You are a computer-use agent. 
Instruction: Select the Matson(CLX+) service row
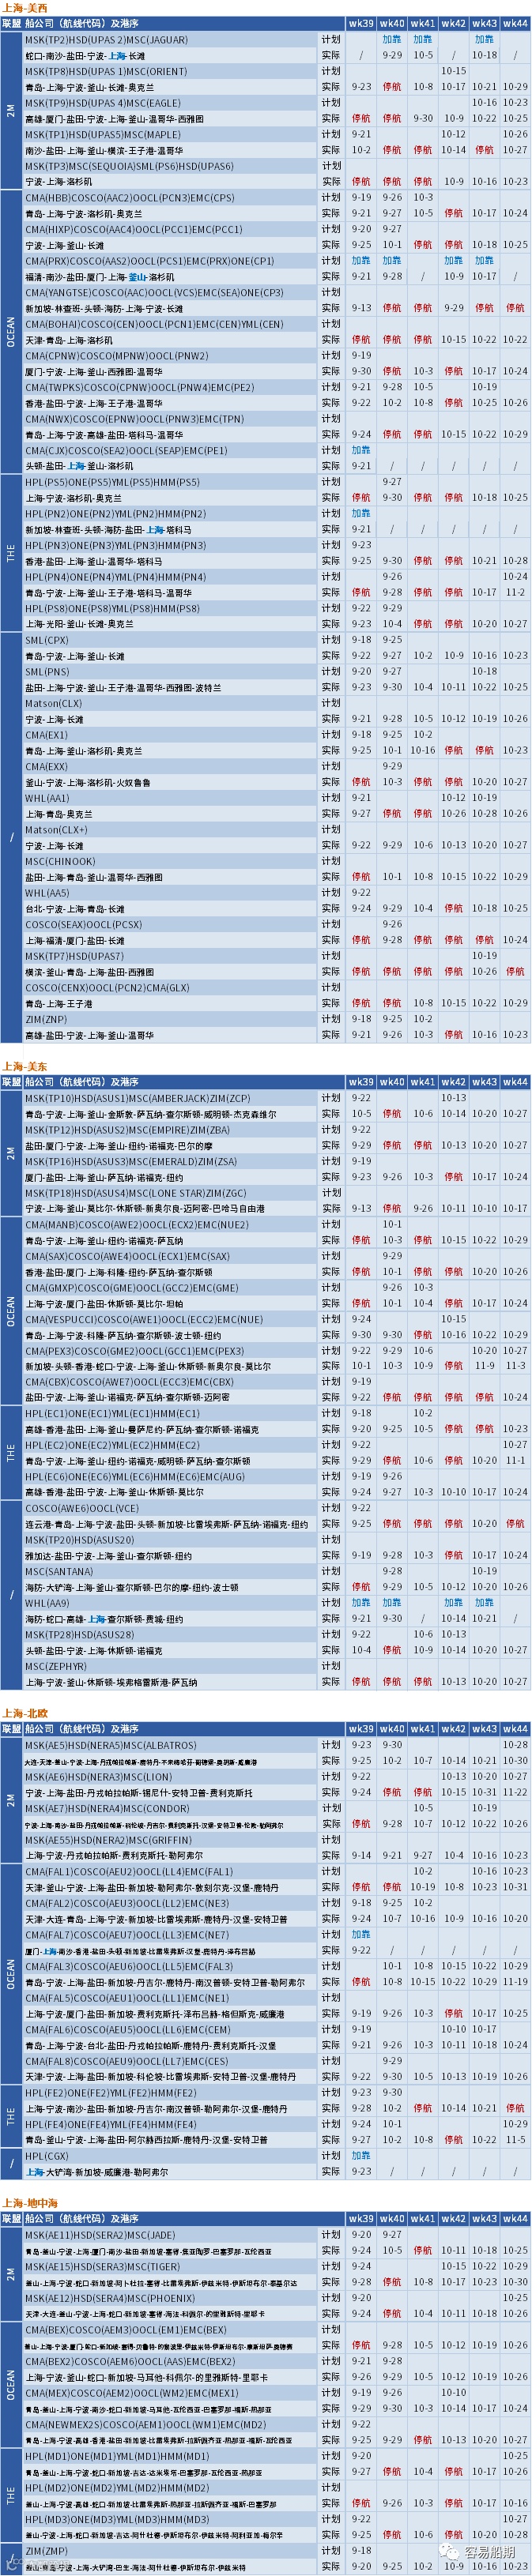click(170, 830)
